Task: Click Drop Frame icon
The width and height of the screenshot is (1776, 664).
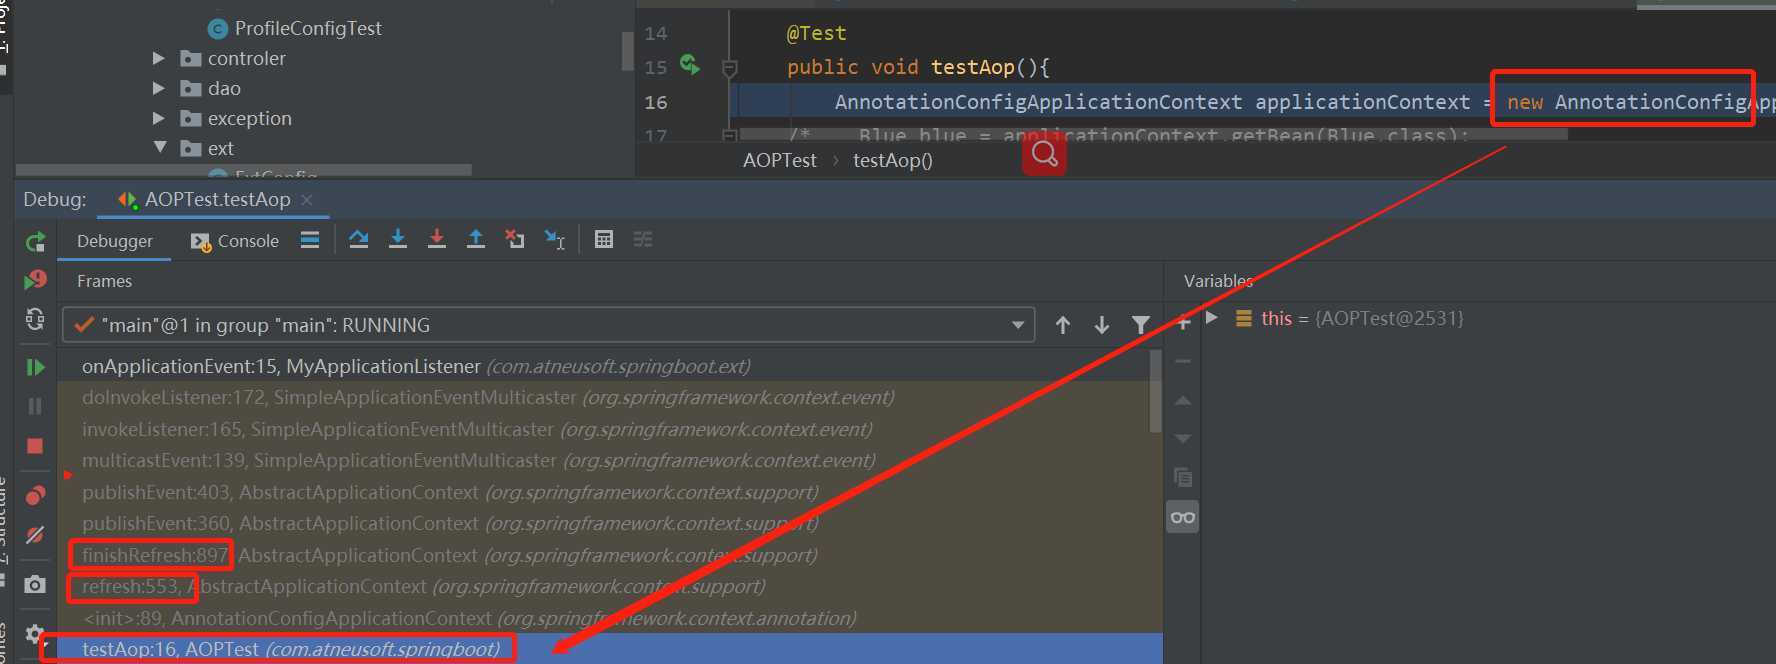Action: (515, 239)
